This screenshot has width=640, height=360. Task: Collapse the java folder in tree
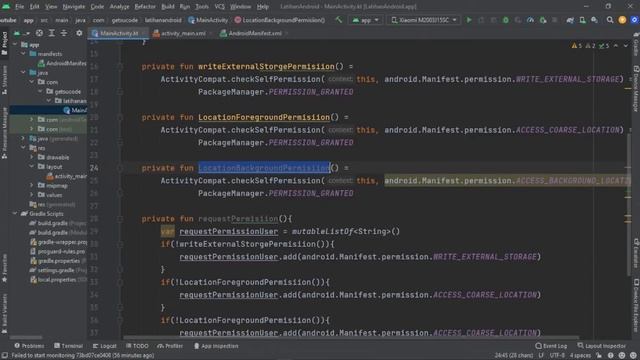click(x=23, y=73)
